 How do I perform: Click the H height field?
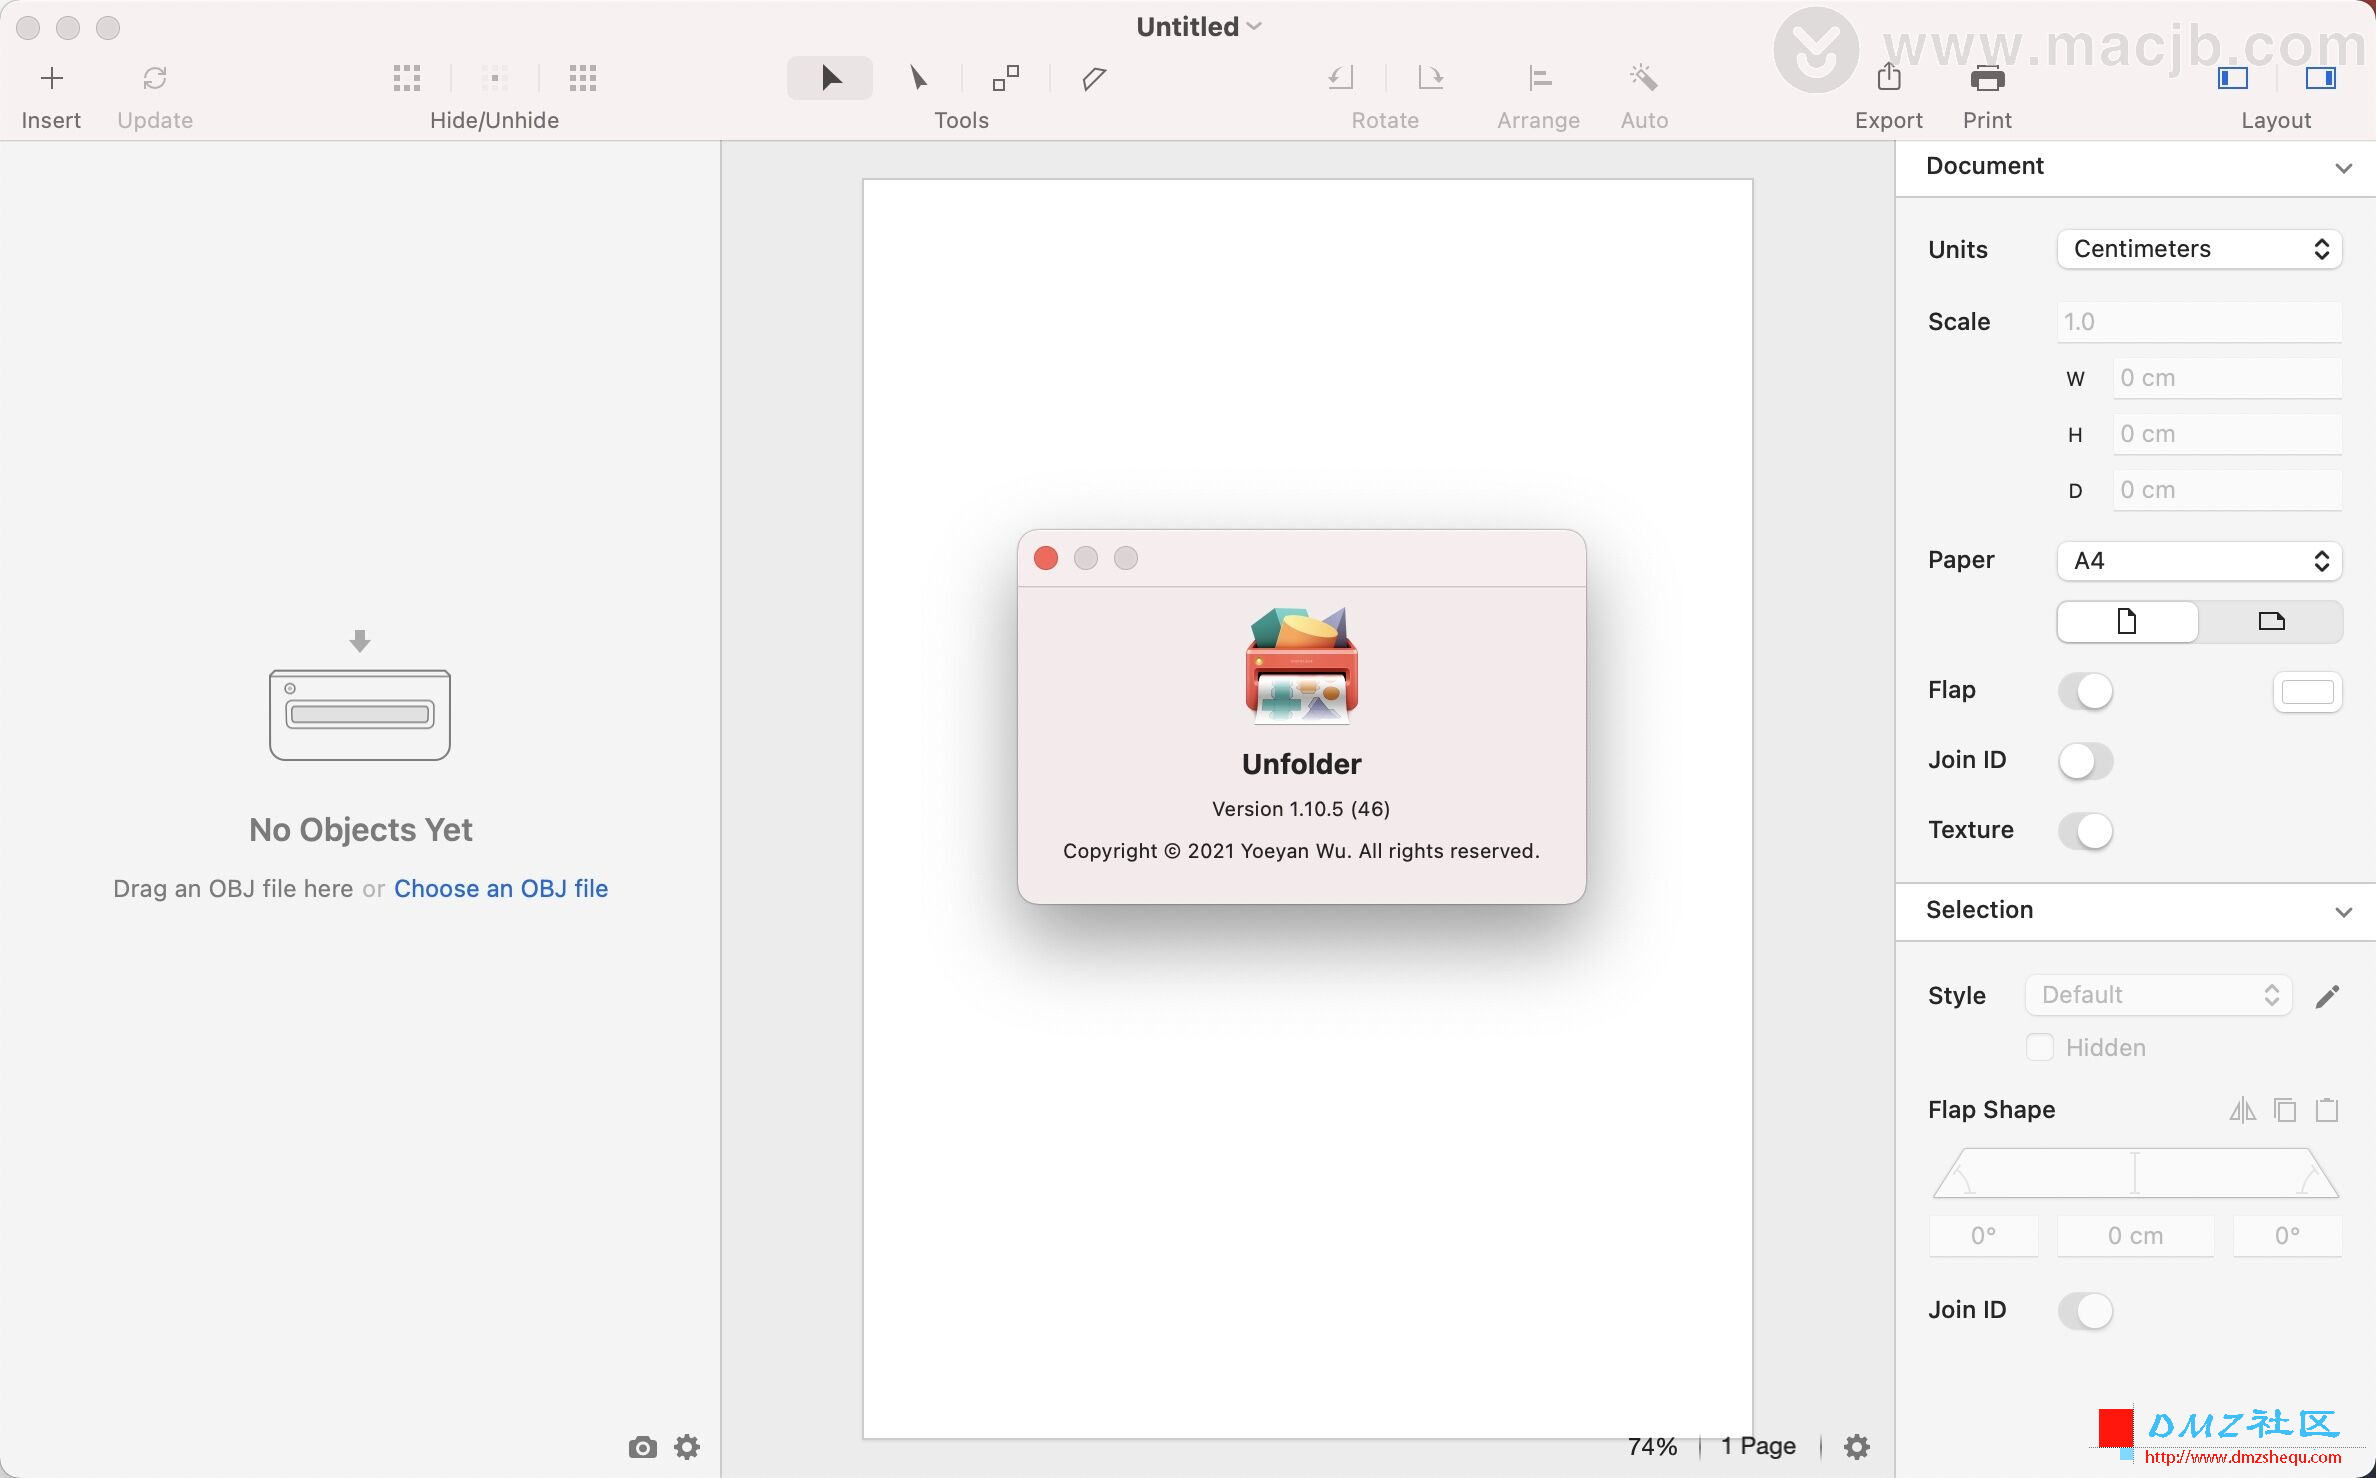(2227, 434)
